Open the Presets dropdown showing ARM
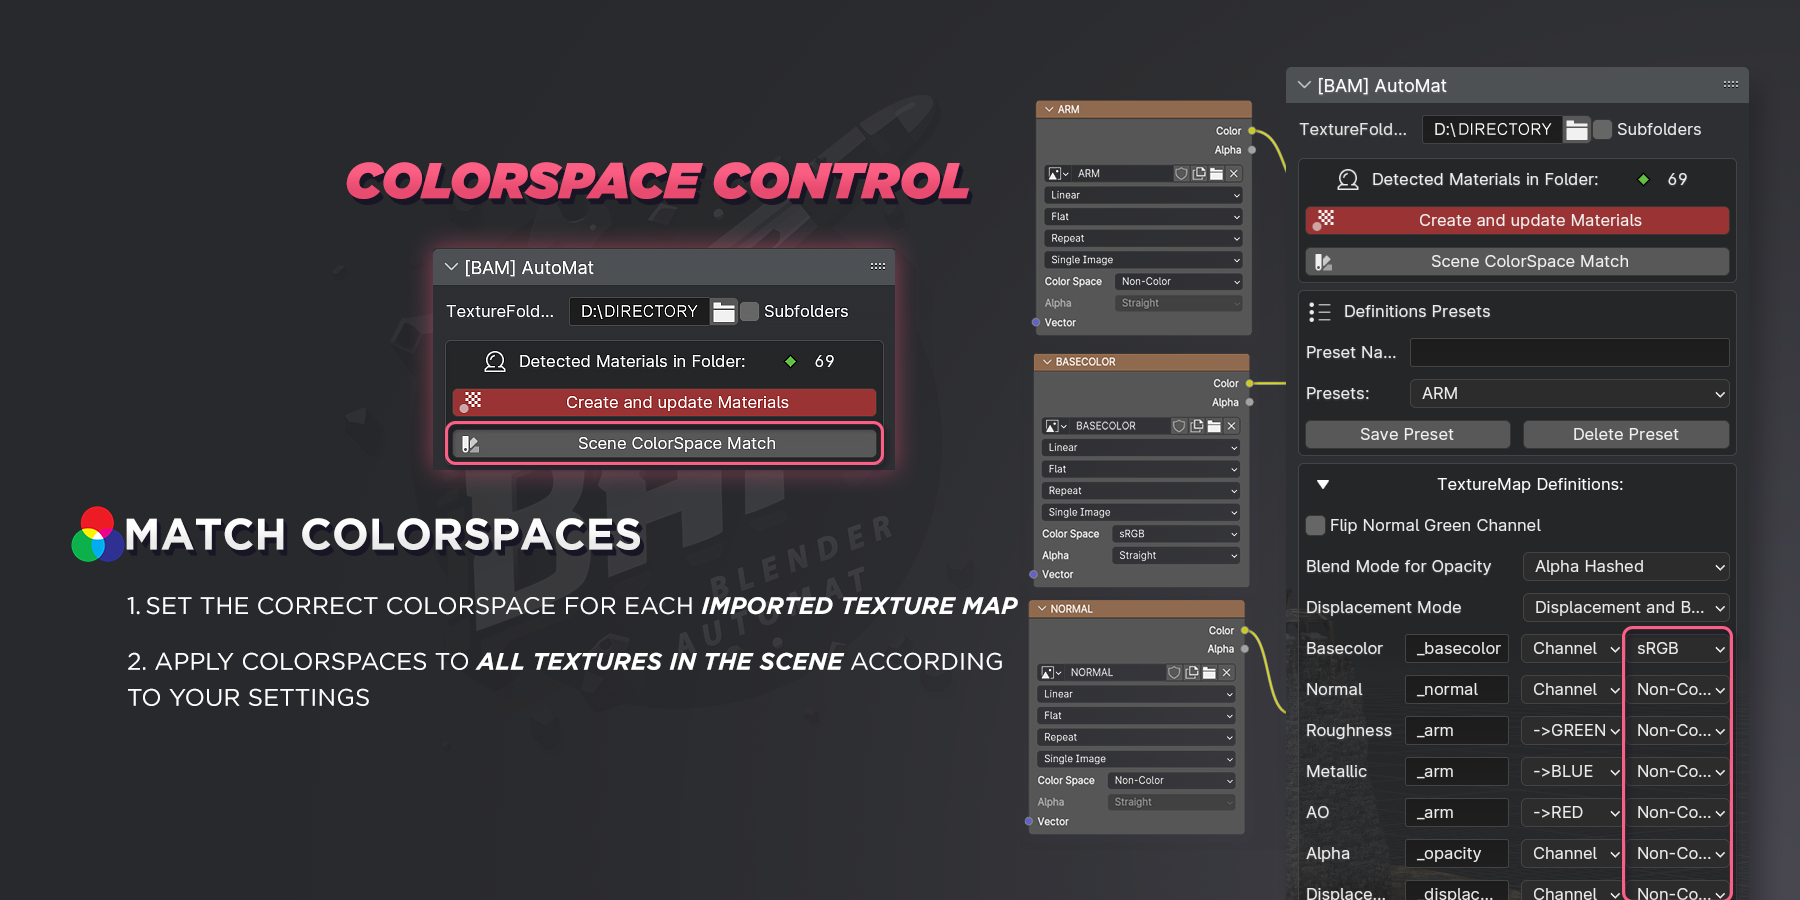This screenshot has width=1800, height=900. pos(1570,394)
